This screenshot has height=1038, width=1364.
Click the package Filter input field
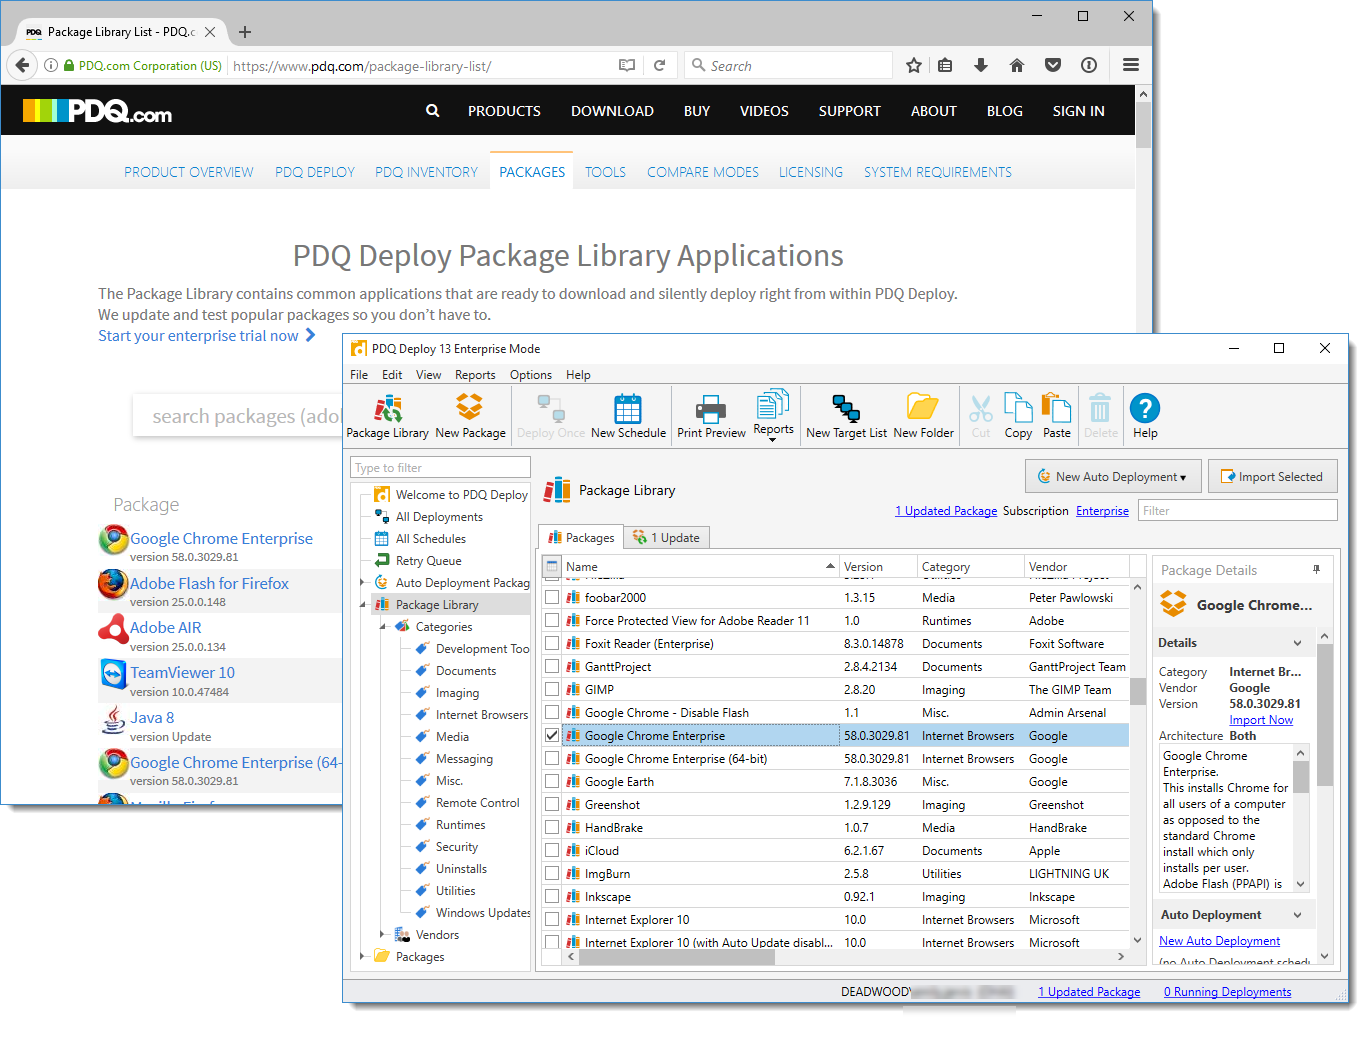point(1237,511)
